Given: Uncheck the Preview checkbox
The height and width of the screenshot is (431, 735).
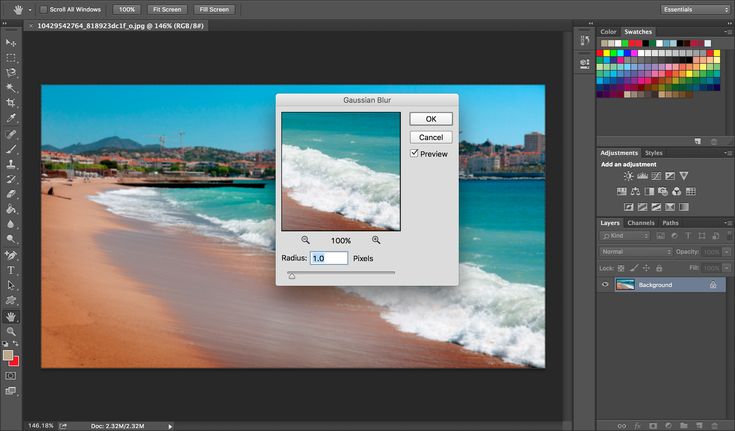Looking at the screenshot, I should [414, 153].
